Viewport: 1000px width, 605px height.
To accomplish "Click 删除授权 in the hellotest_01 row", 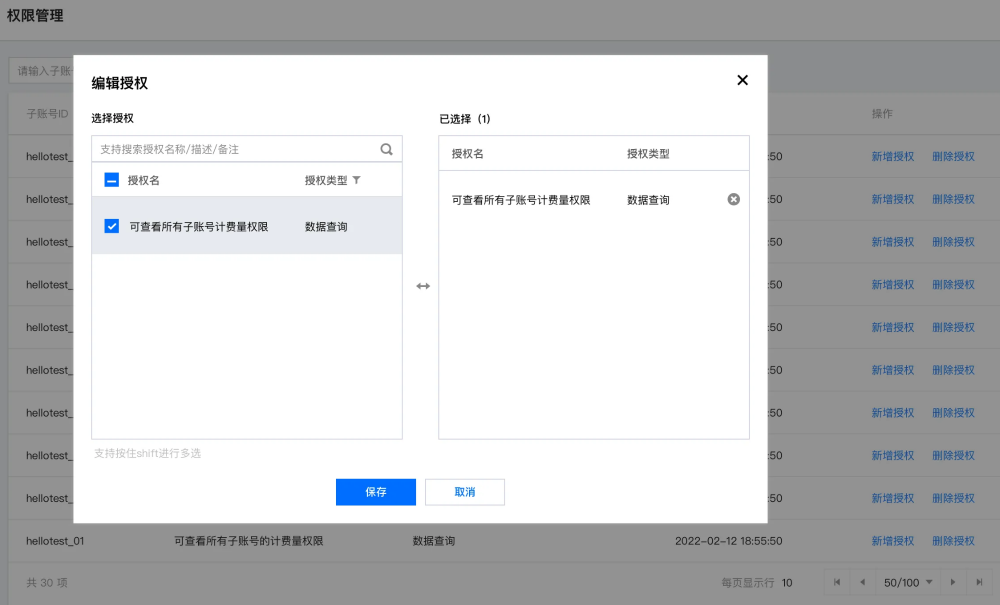I will point(953,541).
